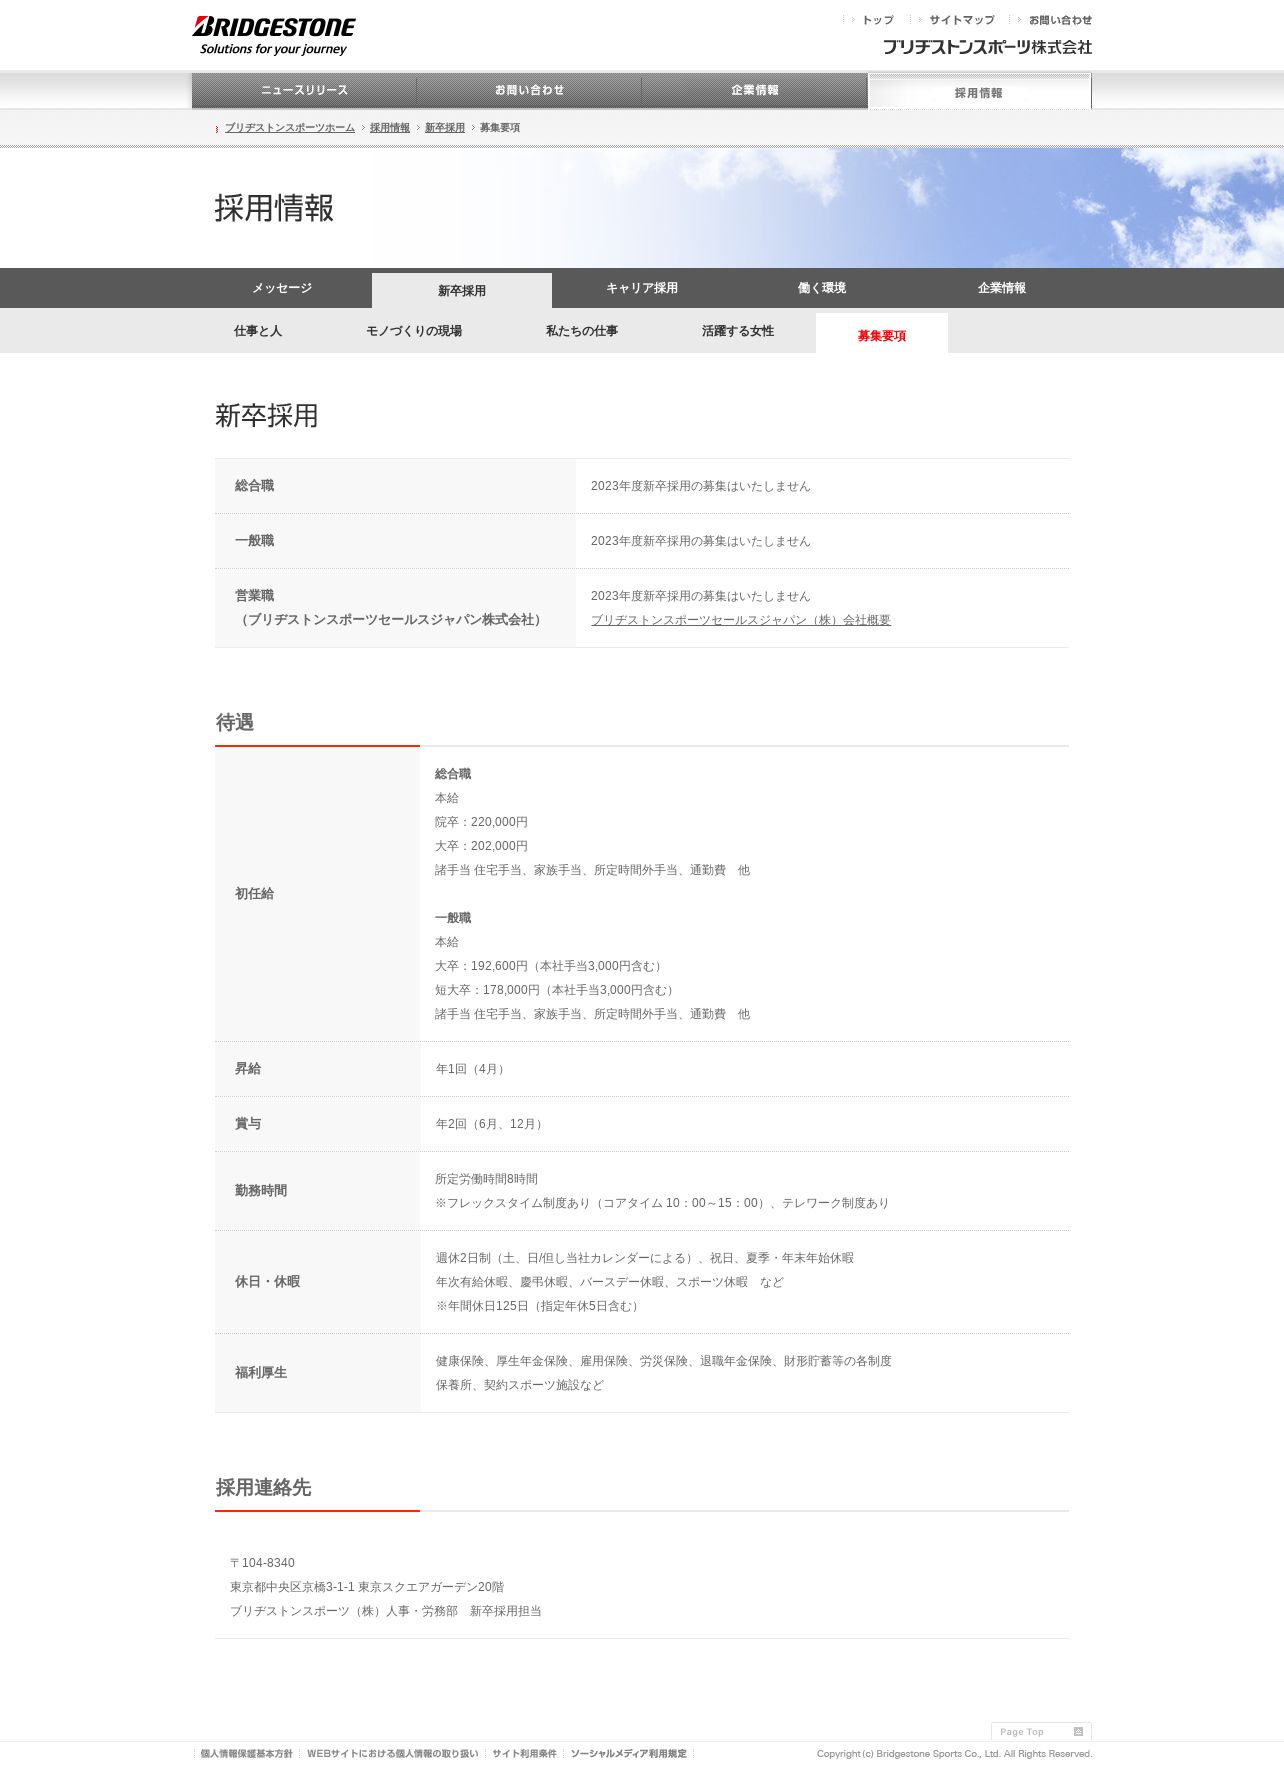Open ソーシャルメディア利用規定 footer link

tap(628, 1754)
